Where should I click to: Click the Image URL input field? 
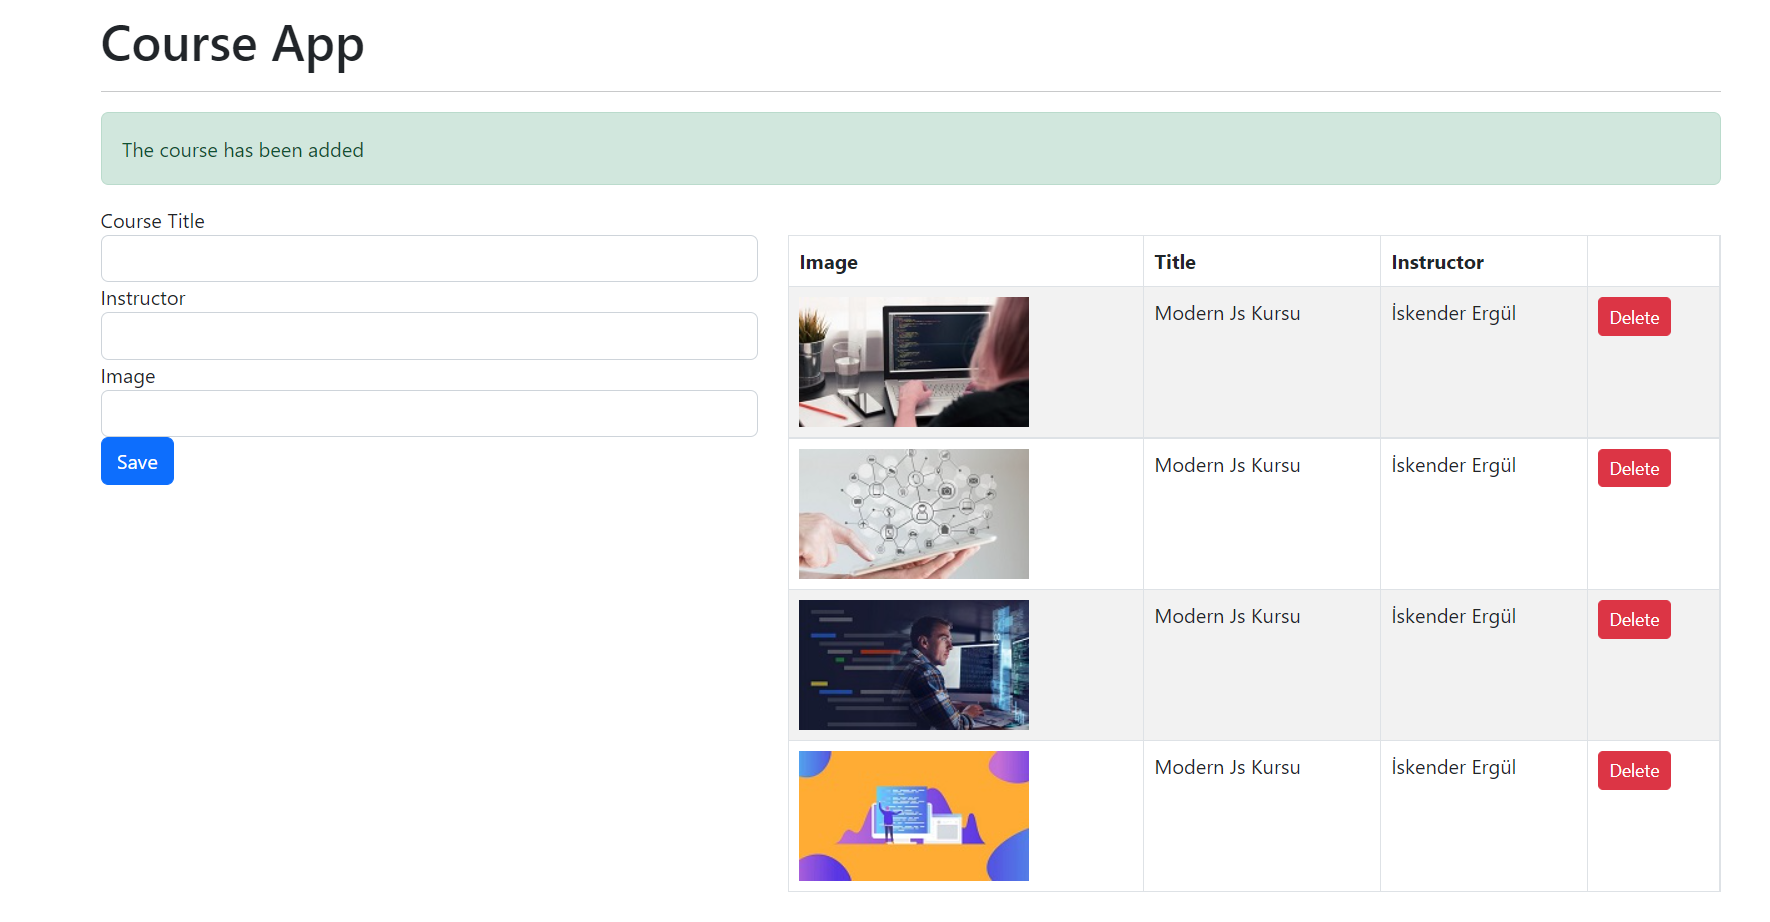pyautogui.click(x=428, y=413)
